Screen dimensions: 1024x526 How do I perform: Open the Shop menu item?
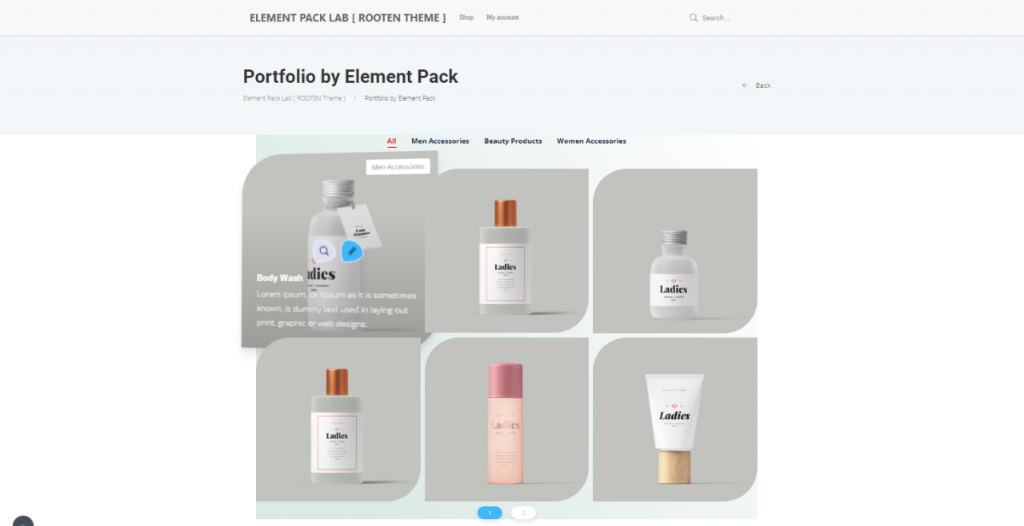[466, 18]
